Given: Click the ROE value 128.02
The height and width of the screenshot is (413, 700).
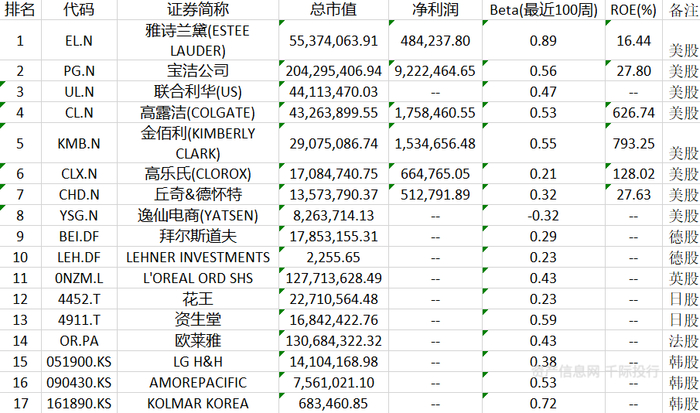Looking at the screenshot, I should (633, 174).
